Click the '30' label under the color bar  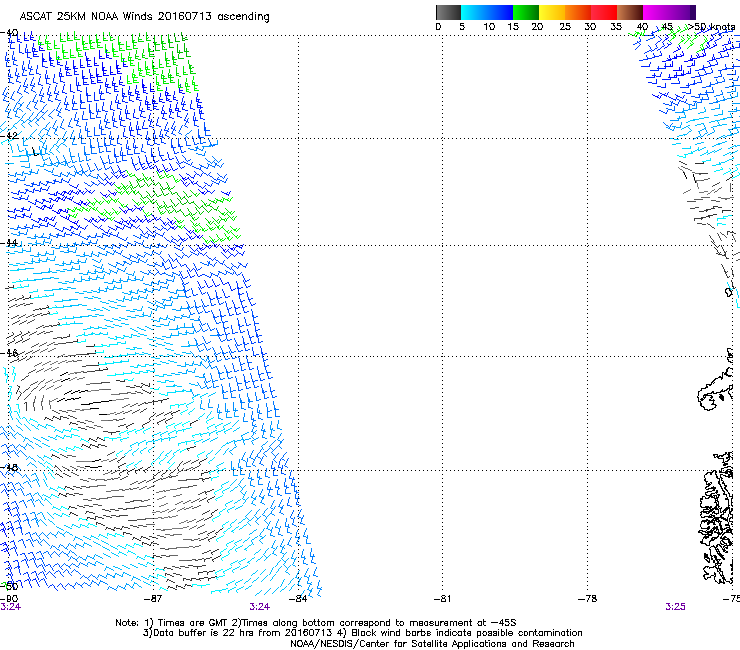coord(590,27)
